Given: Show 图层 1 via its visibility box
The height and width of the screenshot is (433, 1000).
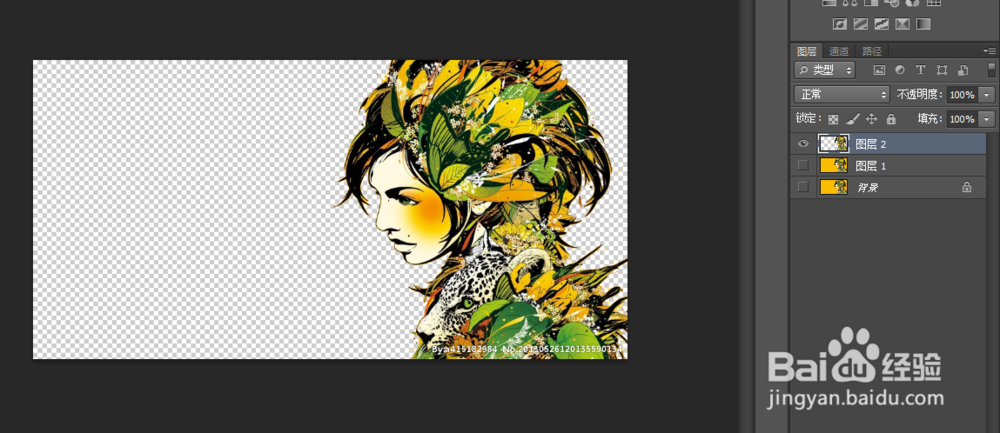Looking at the screenshot, I should (804, 166).
